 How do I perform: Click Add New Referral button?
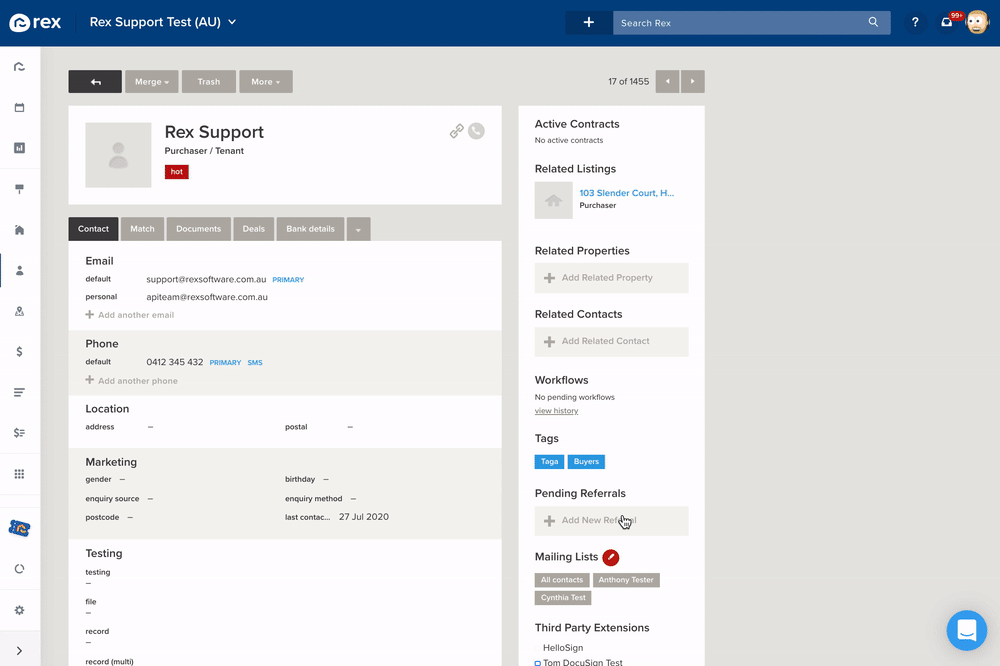[612, 521]
